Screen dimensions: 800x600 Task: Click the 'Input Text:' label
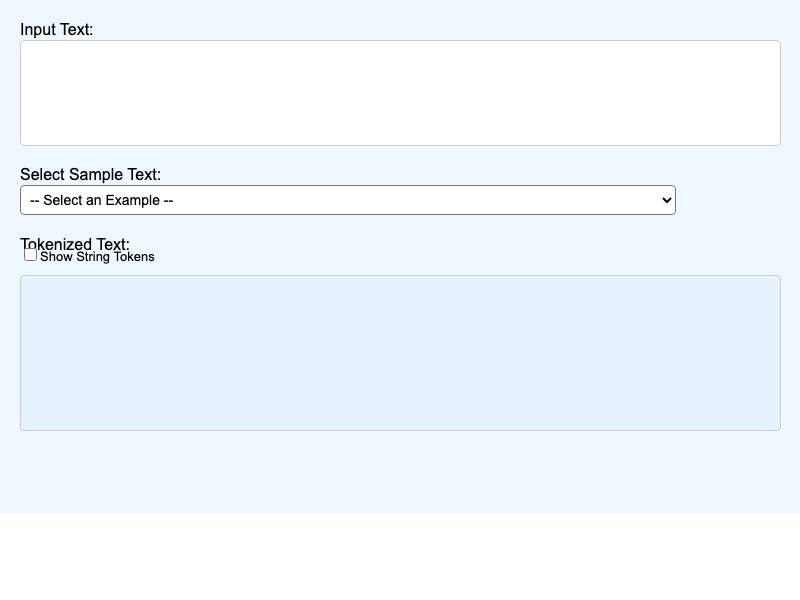[56, 29]
